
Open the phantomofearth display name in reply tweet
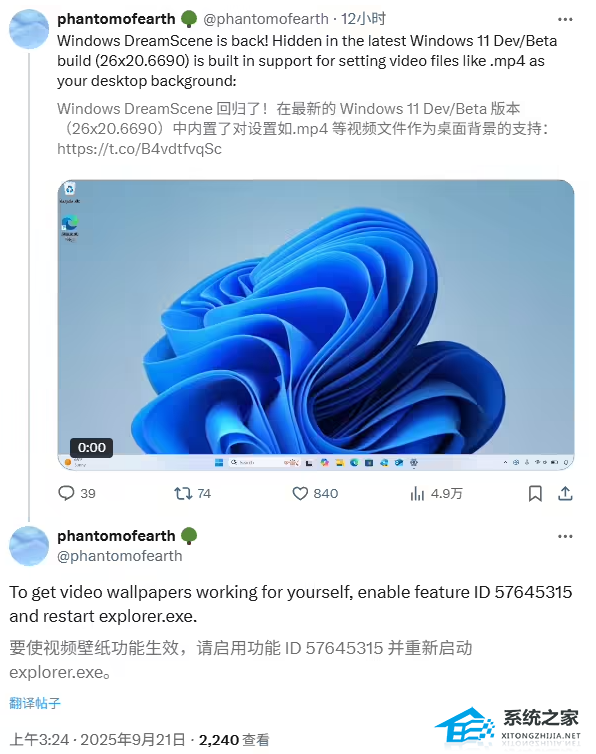[116, 536]
